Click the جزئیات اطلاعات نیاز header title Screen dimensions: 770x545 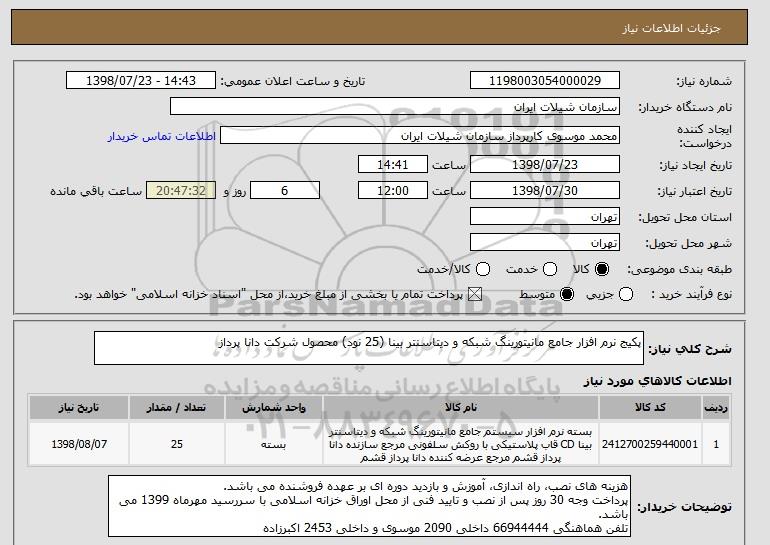(671, 28)
